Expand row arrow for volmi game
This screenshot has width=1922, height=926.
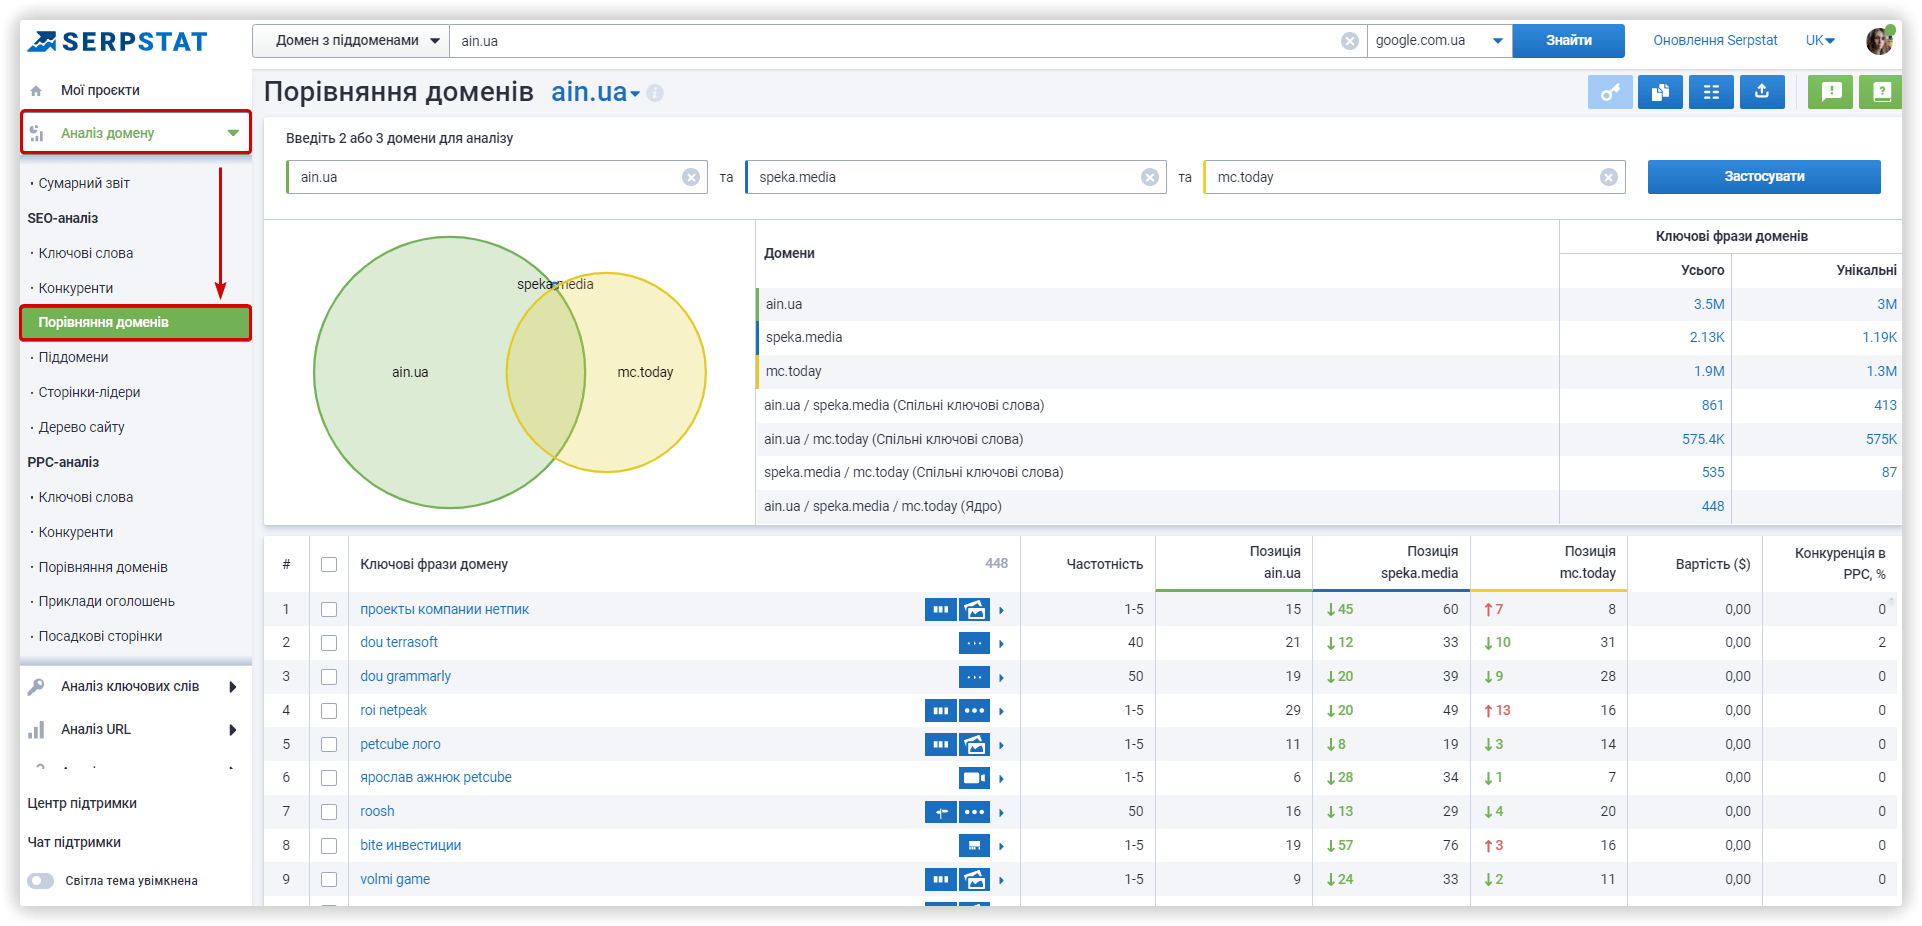click(1001, 880)
